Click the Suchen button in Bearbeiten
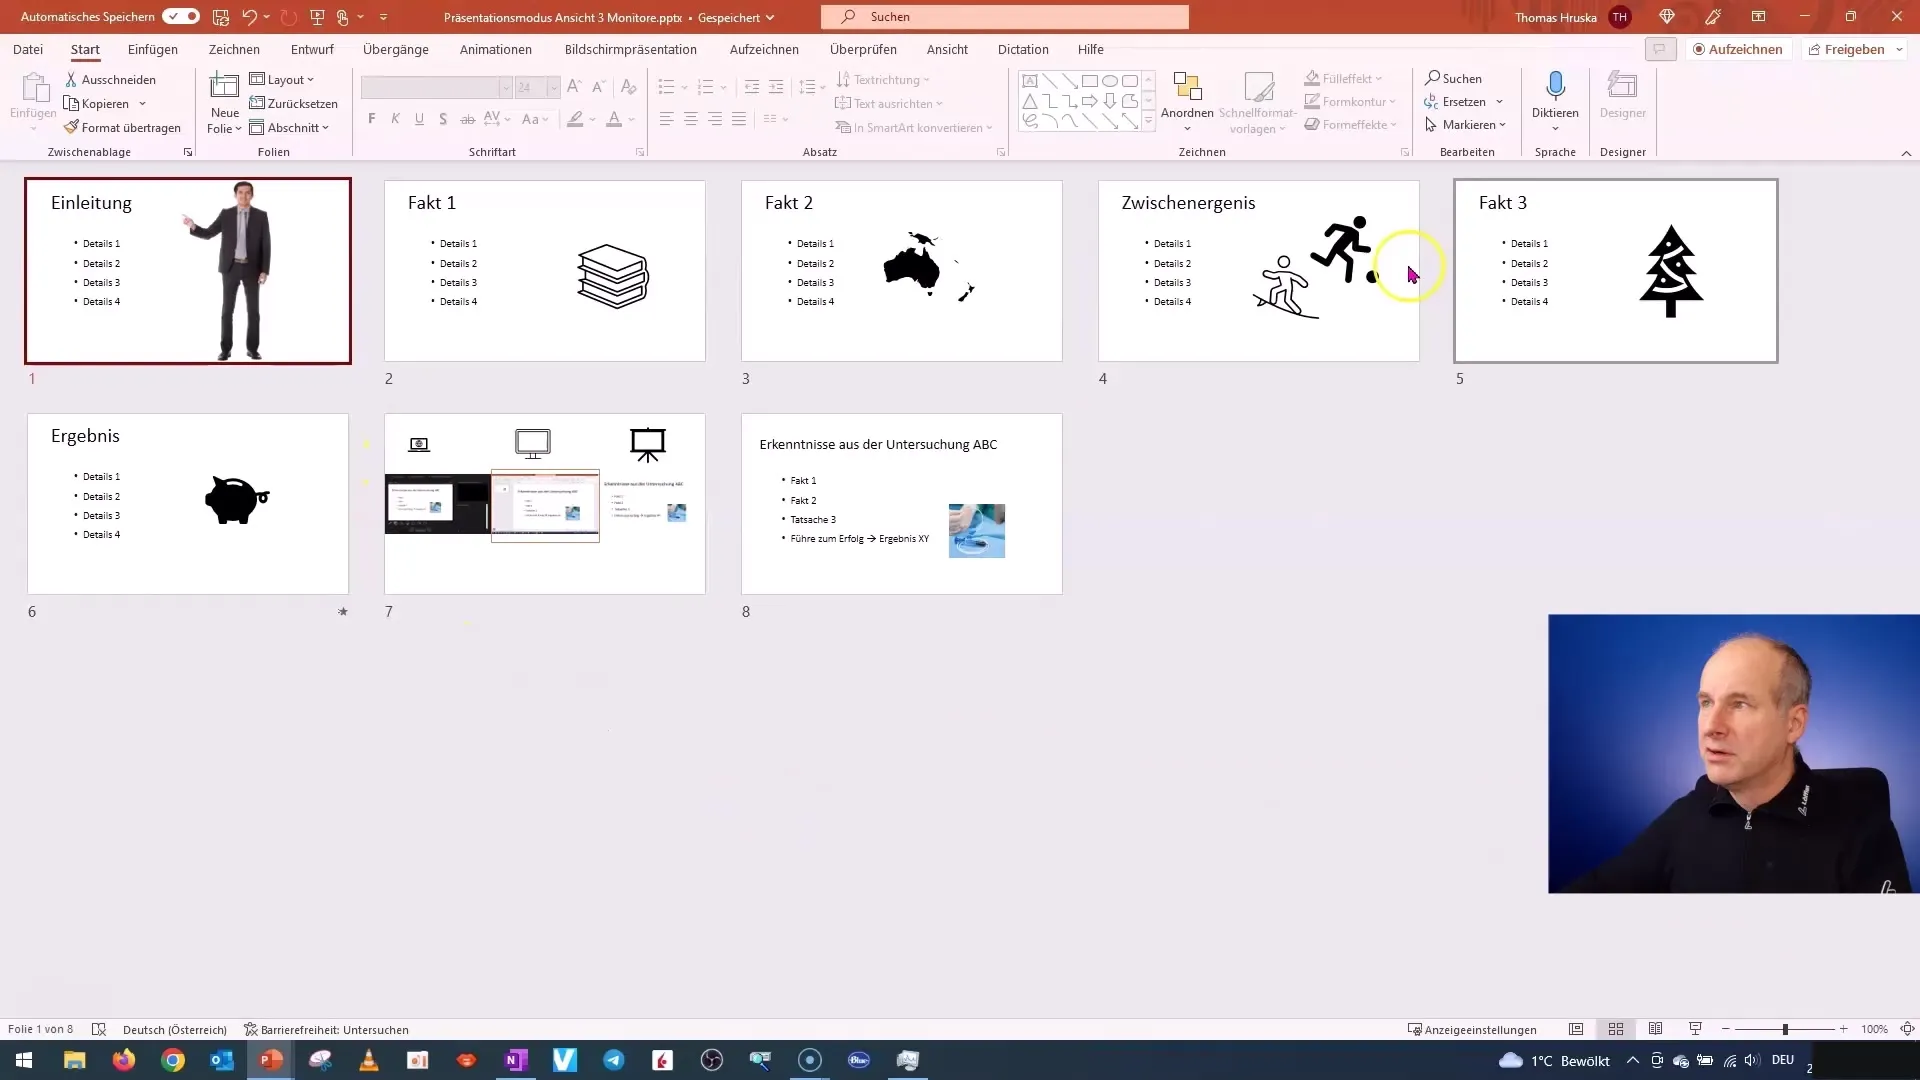1920x1080 pixels. [x=1454, y=79]
